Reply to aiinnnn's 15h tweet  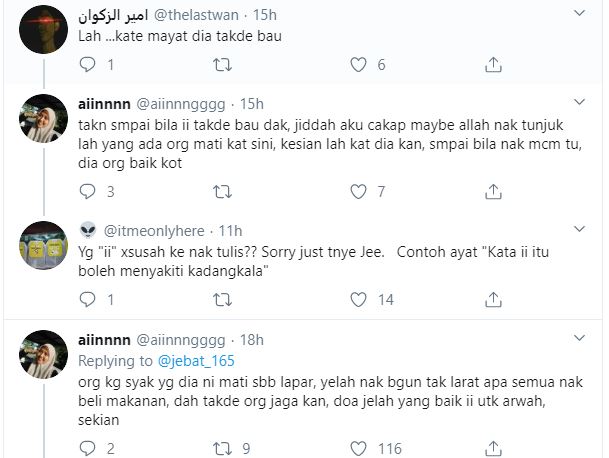click(87, 191)
